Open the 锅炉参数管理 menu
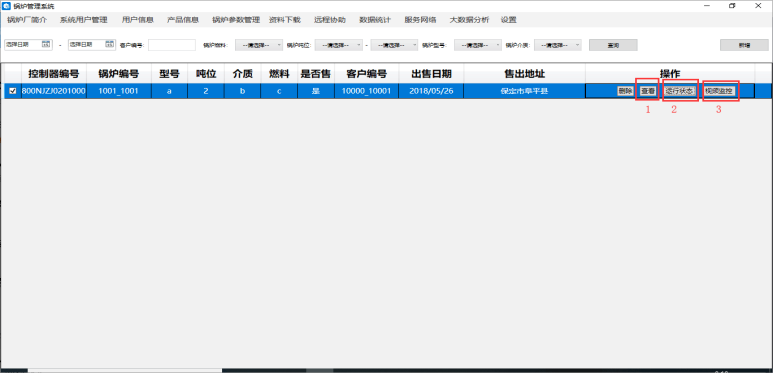The image size is (774, 373). [236, 20]
